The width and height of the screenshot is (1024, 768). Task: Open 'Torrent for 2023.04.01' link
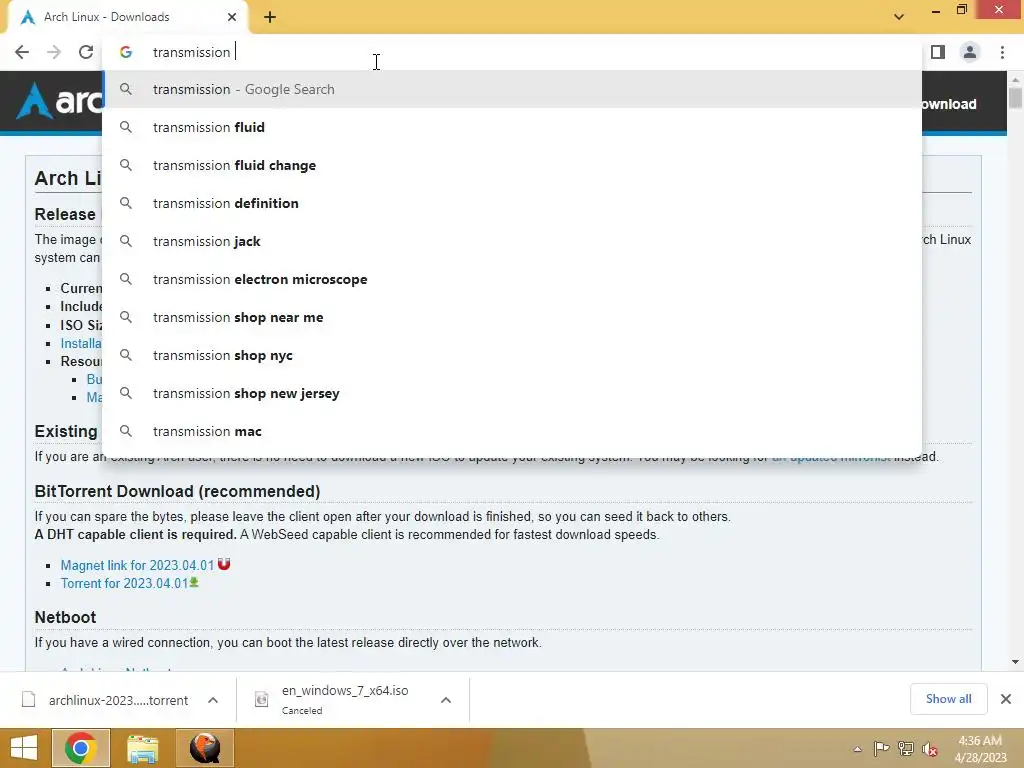pyautogui.click(x=124, y=584)
